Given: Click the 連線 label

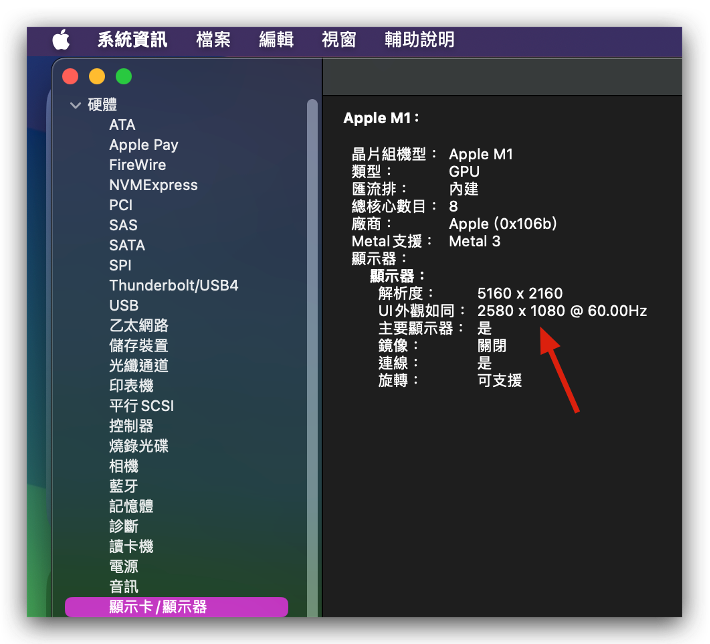Looking at the screenshot, I should coord(398,363).
